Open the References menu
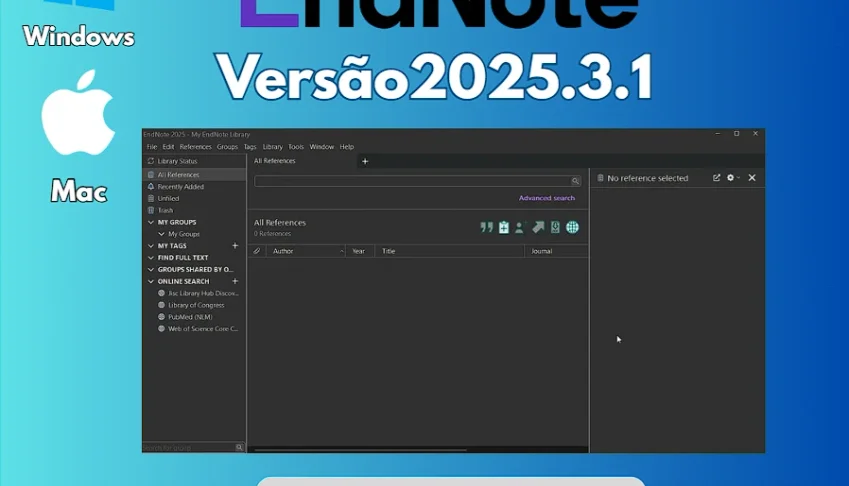The image size is (849, 486). (x=195, y=147)
